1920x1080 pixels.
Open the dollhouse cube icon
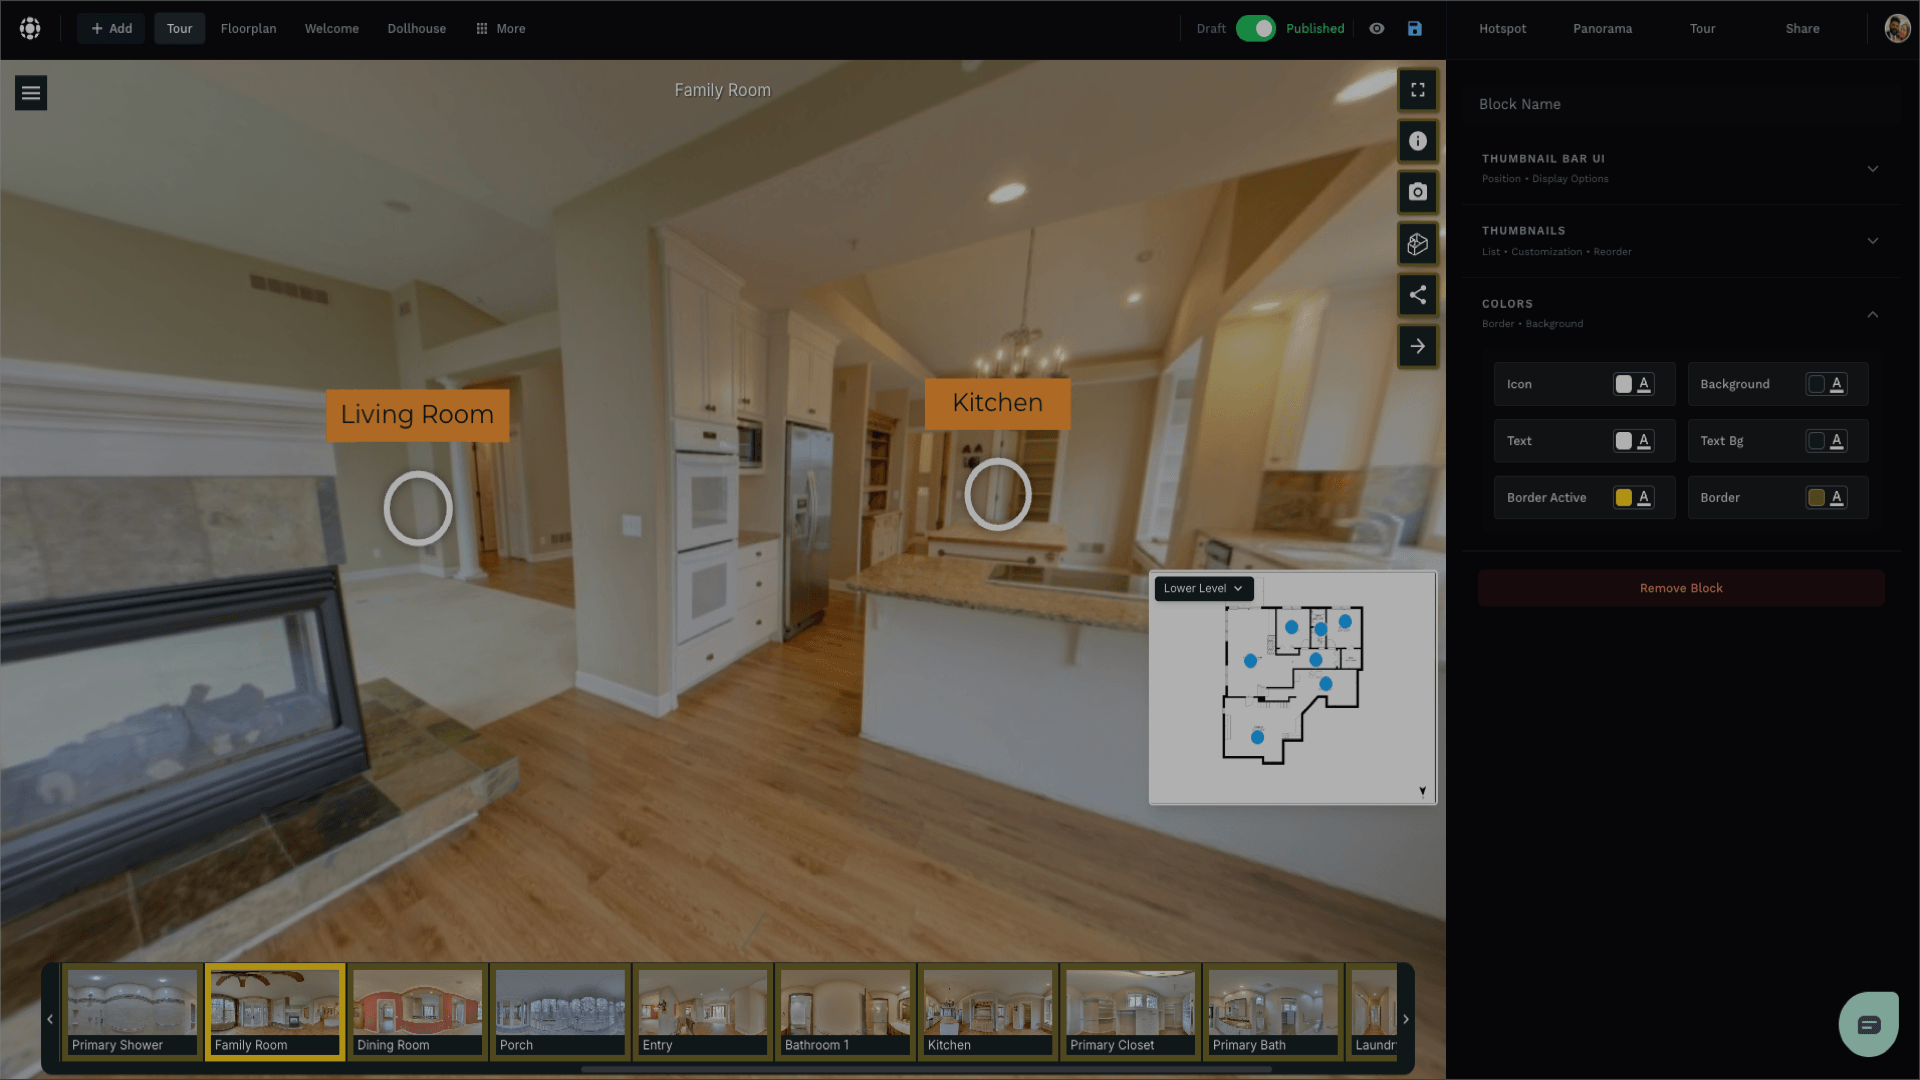pyautogui.click(x=1418, y=244)
